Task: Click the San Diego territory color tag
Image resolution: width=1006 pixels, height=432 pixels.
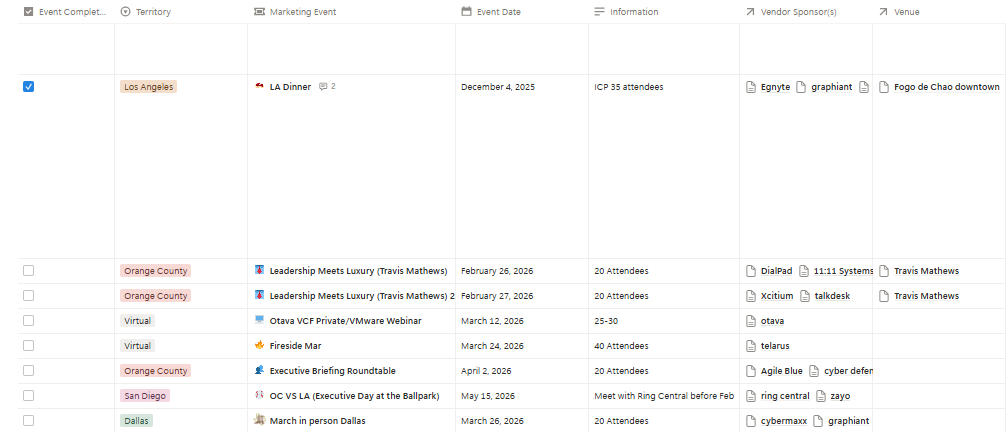Action: click(x=145, y=396)
